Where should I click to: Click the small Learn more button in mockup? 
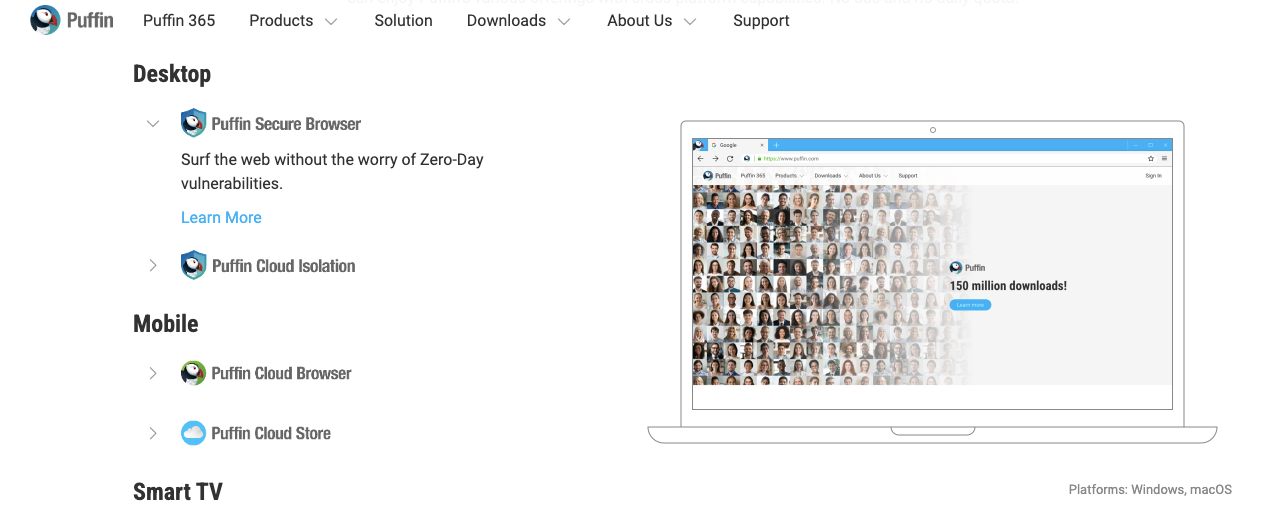click(970, 305)
